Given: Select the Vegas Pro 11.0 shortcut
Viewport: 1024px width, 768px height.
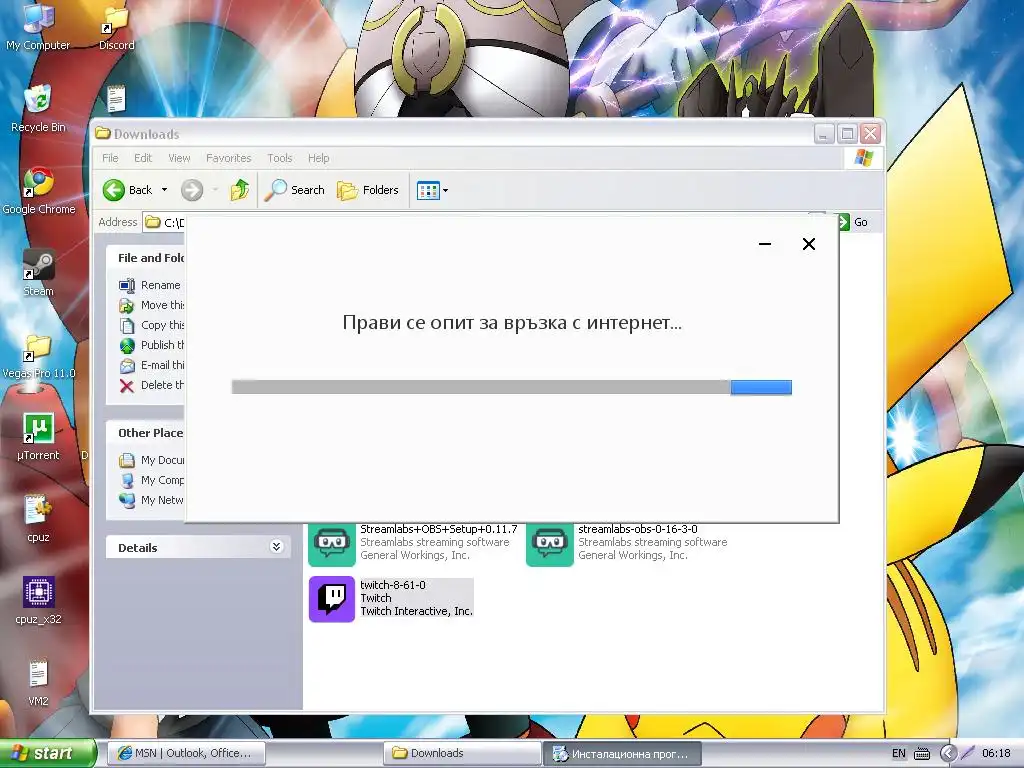Looking at the screenshot, I should (39, 355).
